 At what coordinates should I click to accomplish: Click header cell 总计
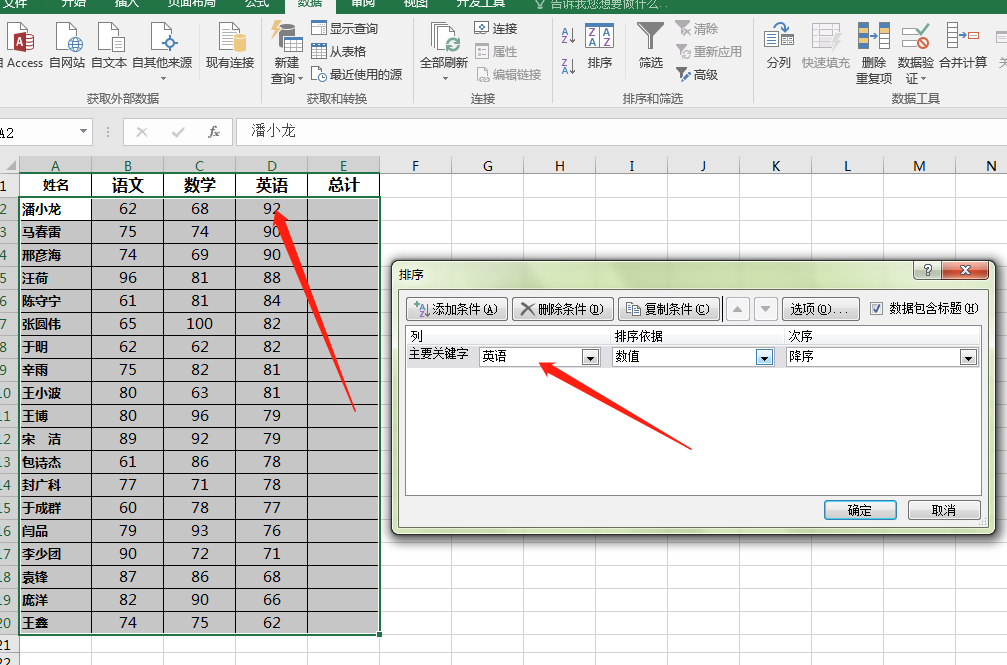[344, 185]
